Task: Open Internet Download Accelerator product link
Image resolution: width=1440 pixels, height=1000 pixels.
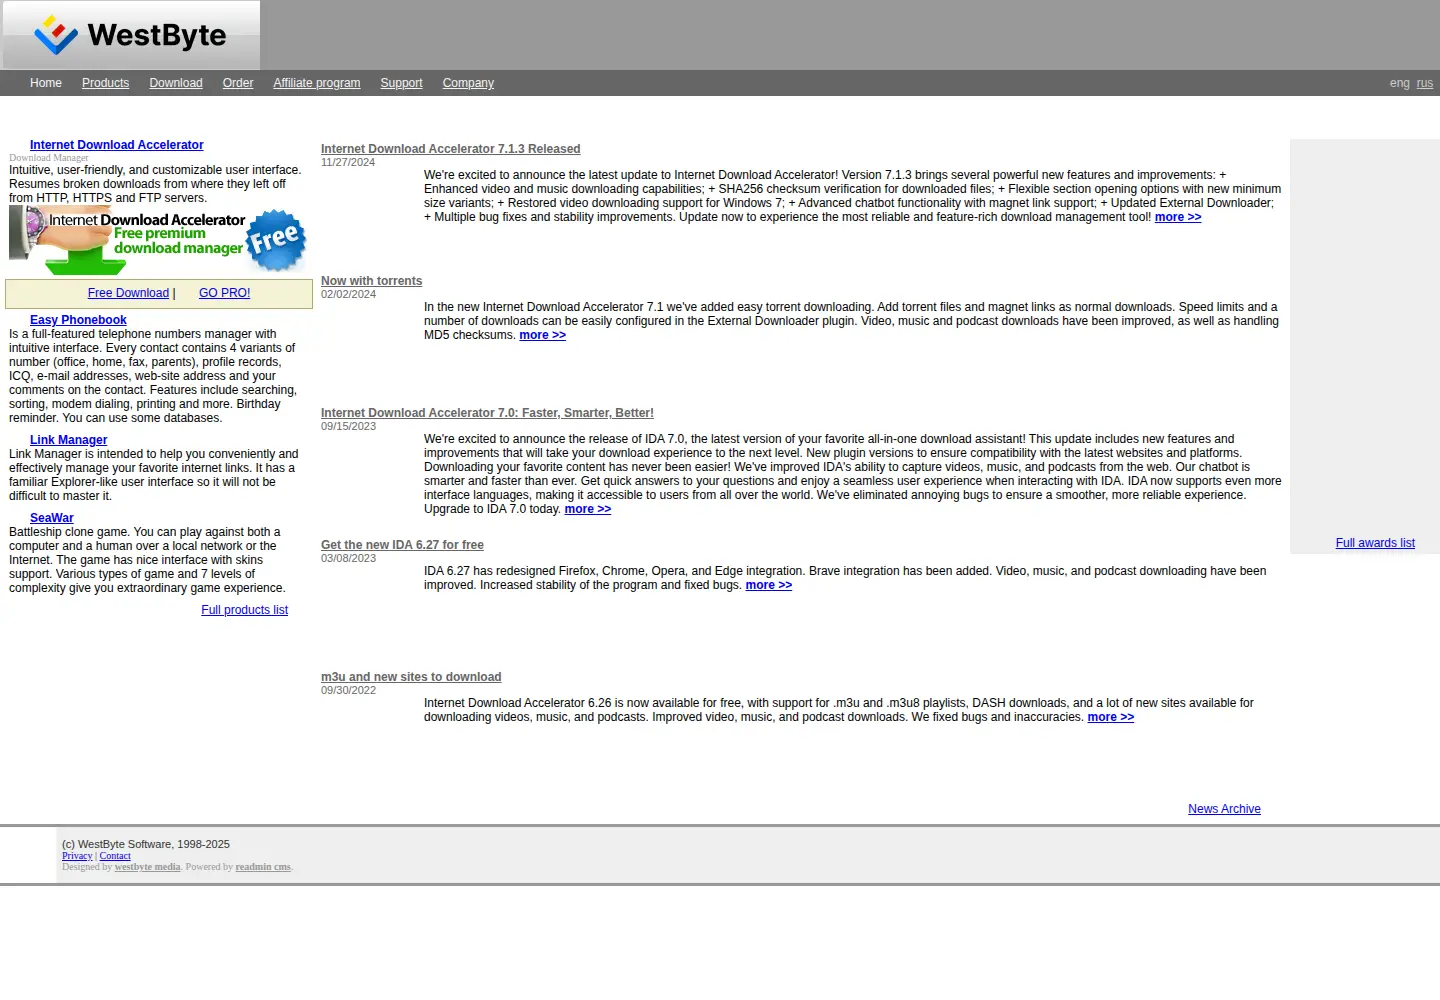Action: coord(116,145)
